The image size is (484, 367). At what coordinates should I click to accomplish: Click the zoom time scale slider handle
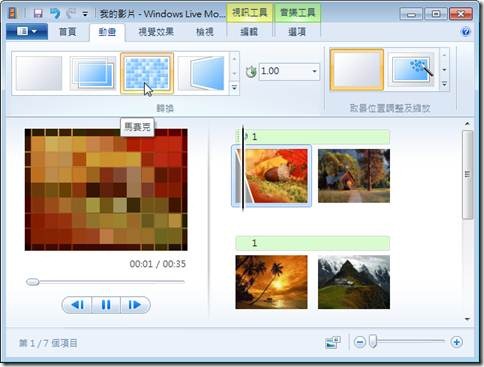[x=373, y=342]
